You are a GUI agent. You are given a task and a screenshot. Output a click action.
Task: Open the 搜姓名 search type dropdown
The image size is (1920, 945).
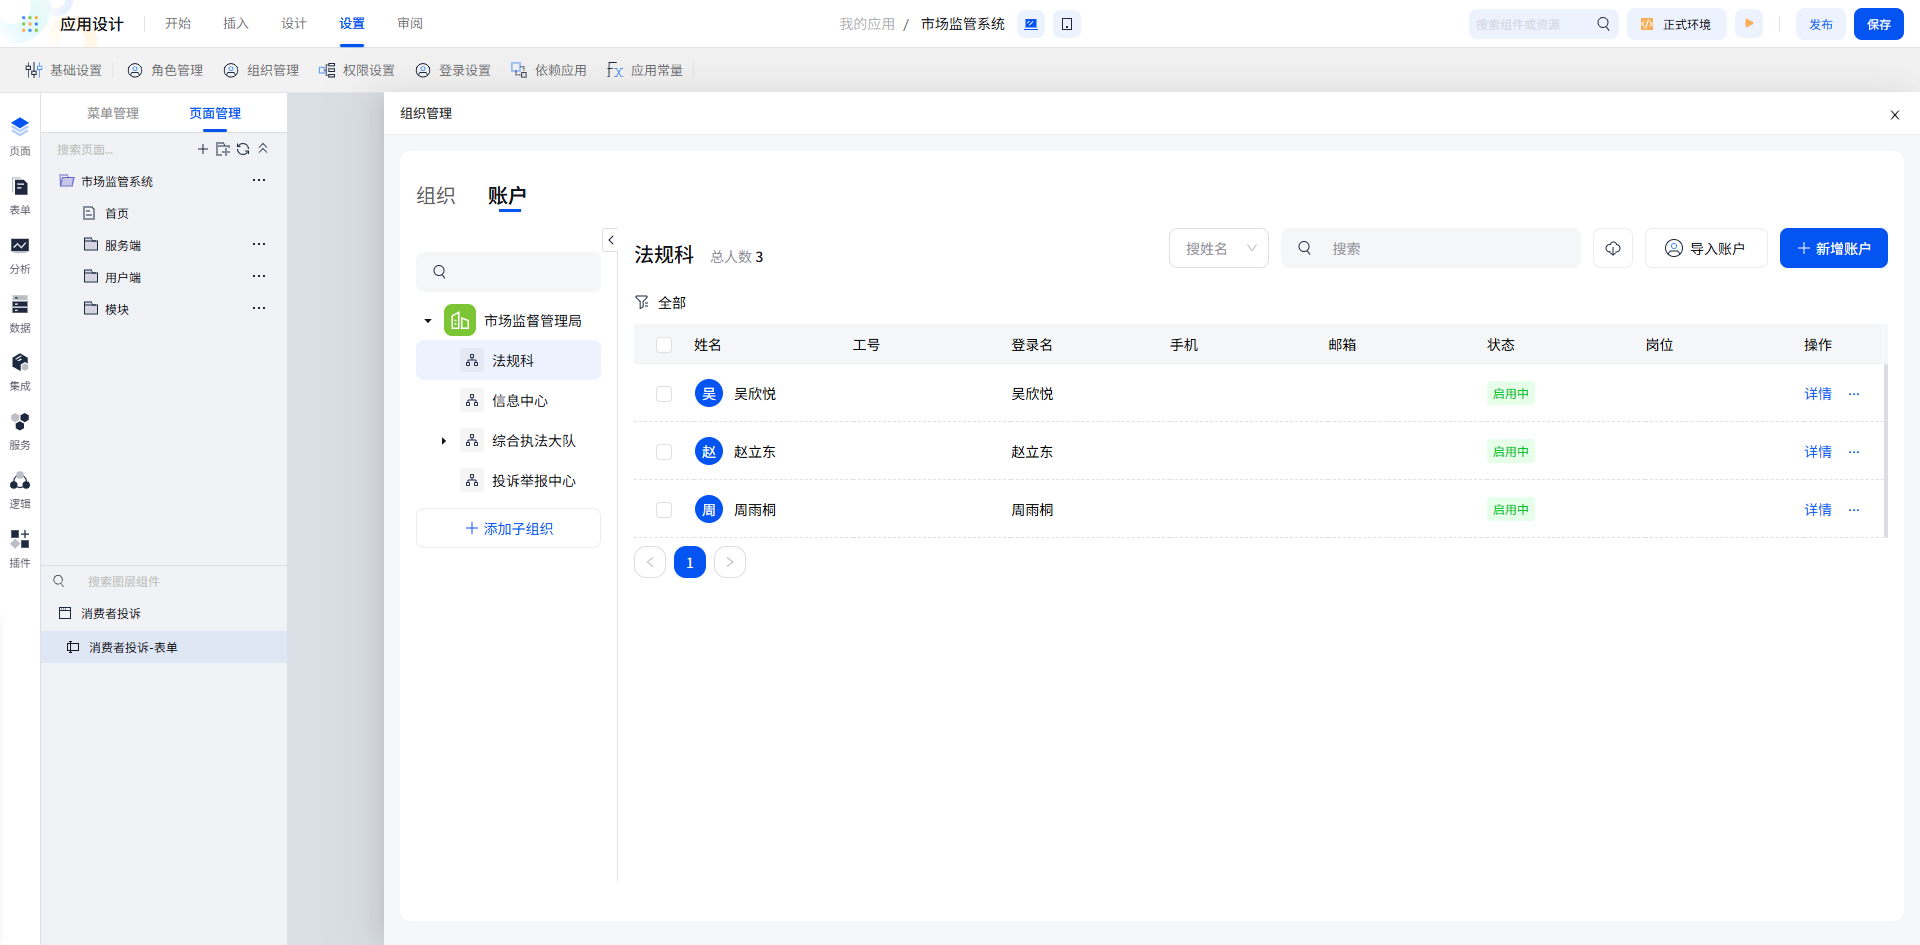(1218, 248)
